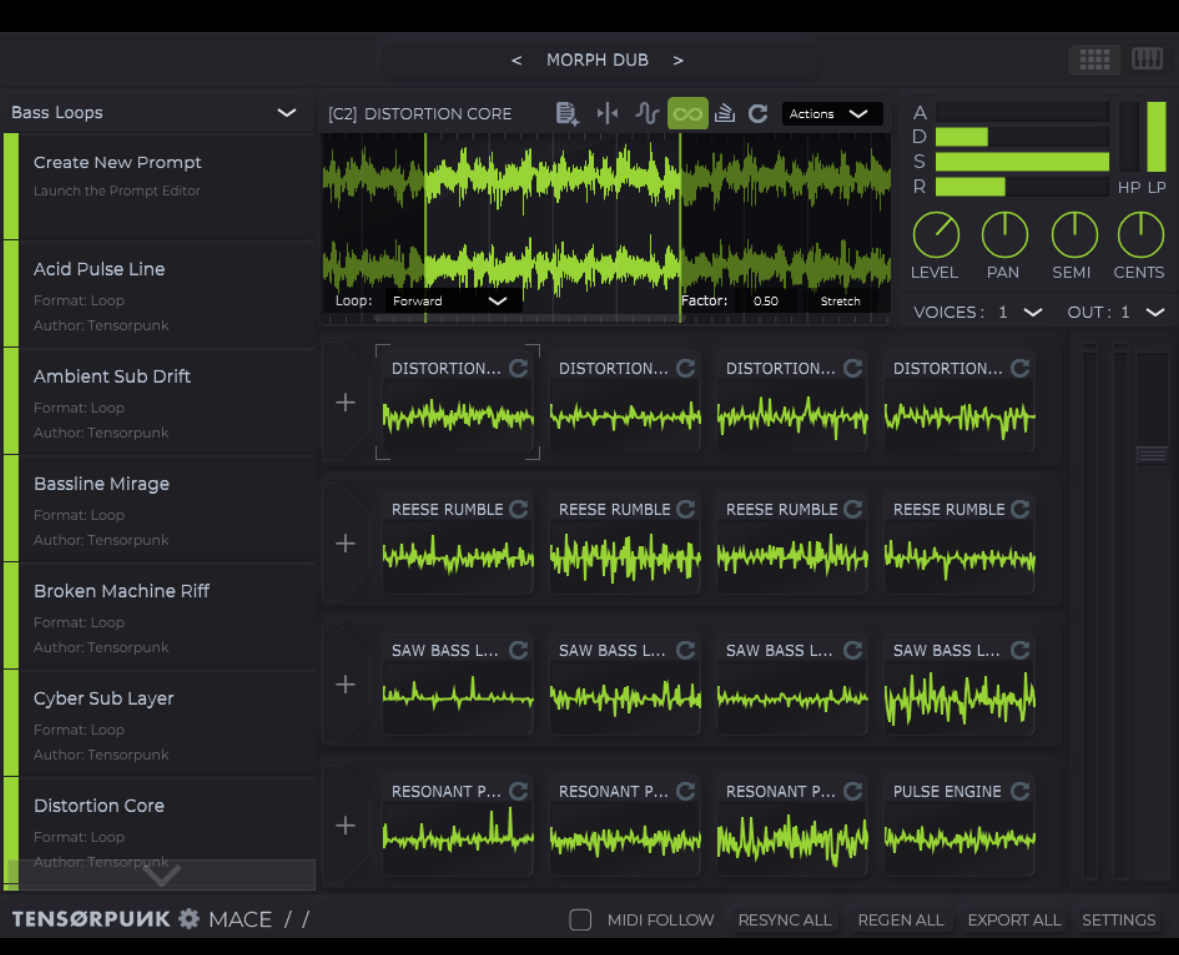
Task: Select the Cyber Sub Layer prompt
Action: (159, 724)
